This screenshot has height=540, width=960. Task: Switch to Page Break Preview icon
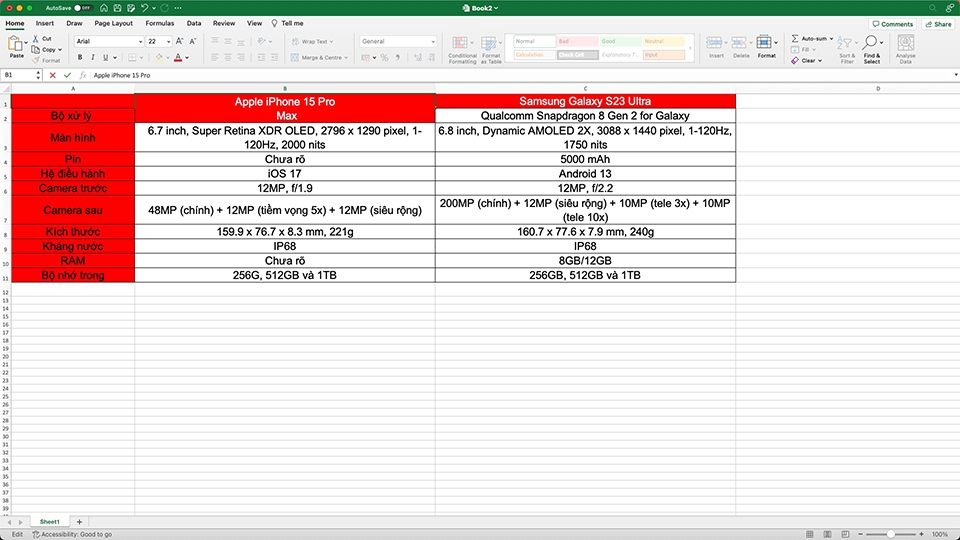coord(845,534)
